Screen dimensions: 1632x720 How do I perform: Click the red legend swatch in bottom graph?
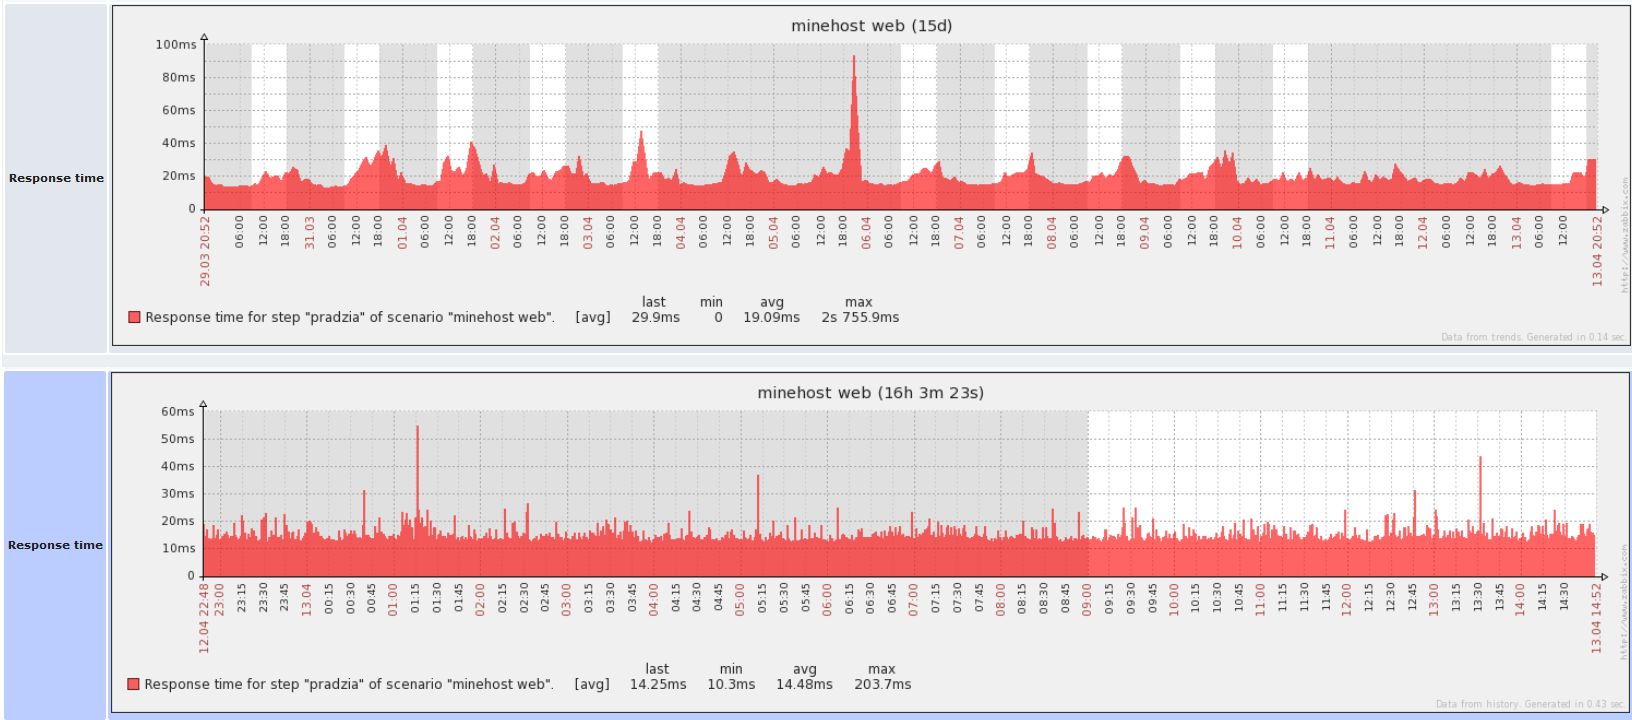pyautogui.click(x=133, y=684)
